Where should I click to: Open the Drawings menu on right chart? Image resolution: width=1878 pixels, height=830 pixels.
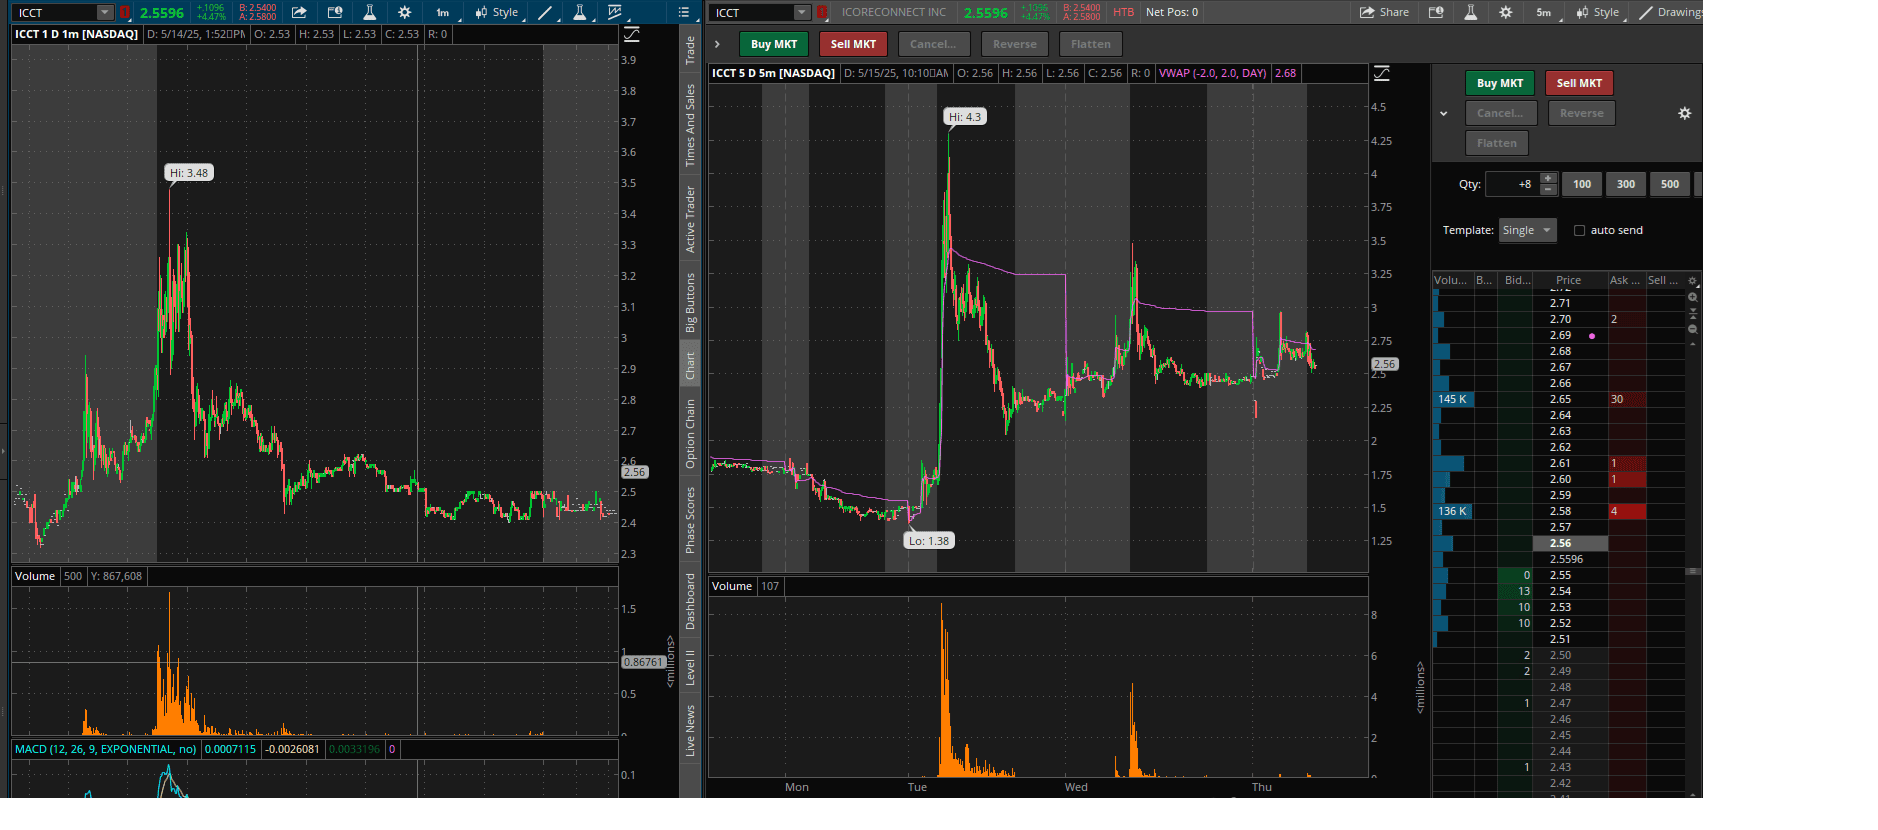click(x=1670, y=12)
